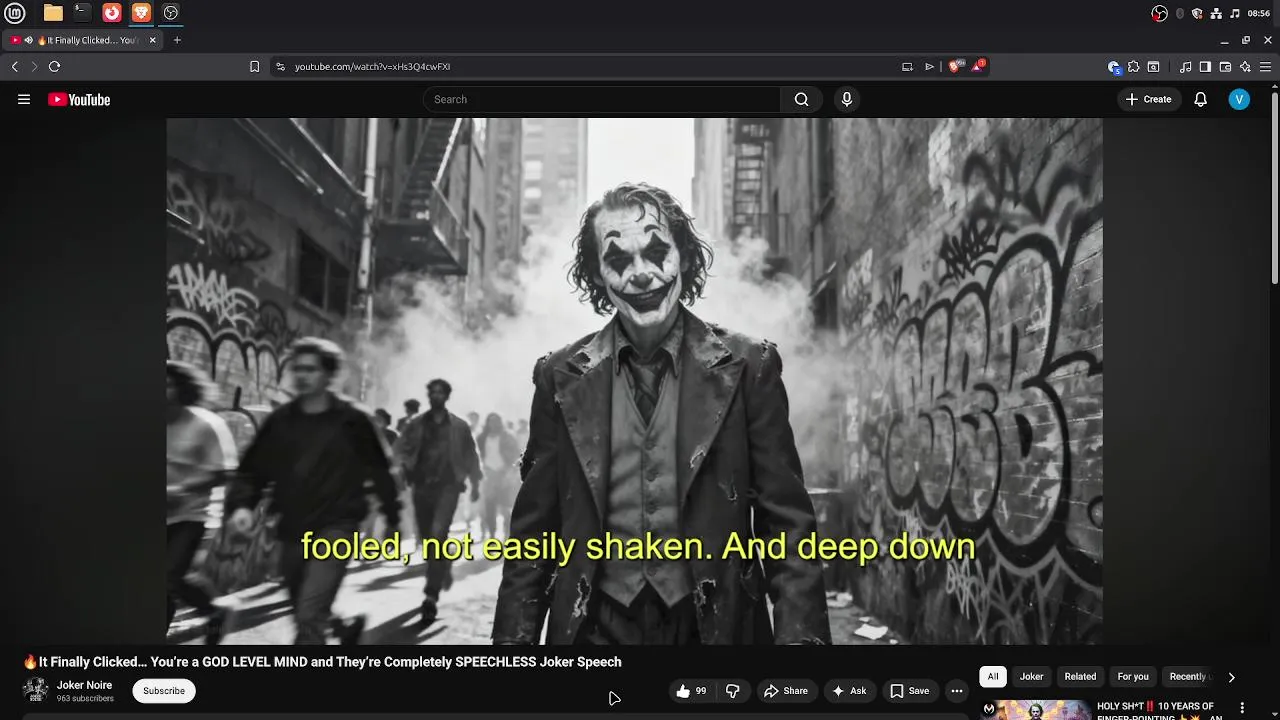Open the red browser icon in the panel
The image size is (1280, 720).
click(x=112, y=13)
